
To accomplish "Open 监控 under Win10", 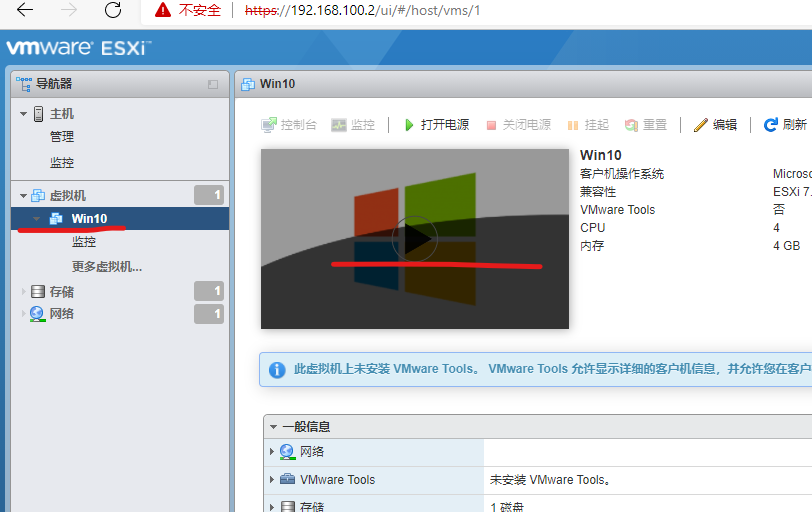I will (84, 242).
